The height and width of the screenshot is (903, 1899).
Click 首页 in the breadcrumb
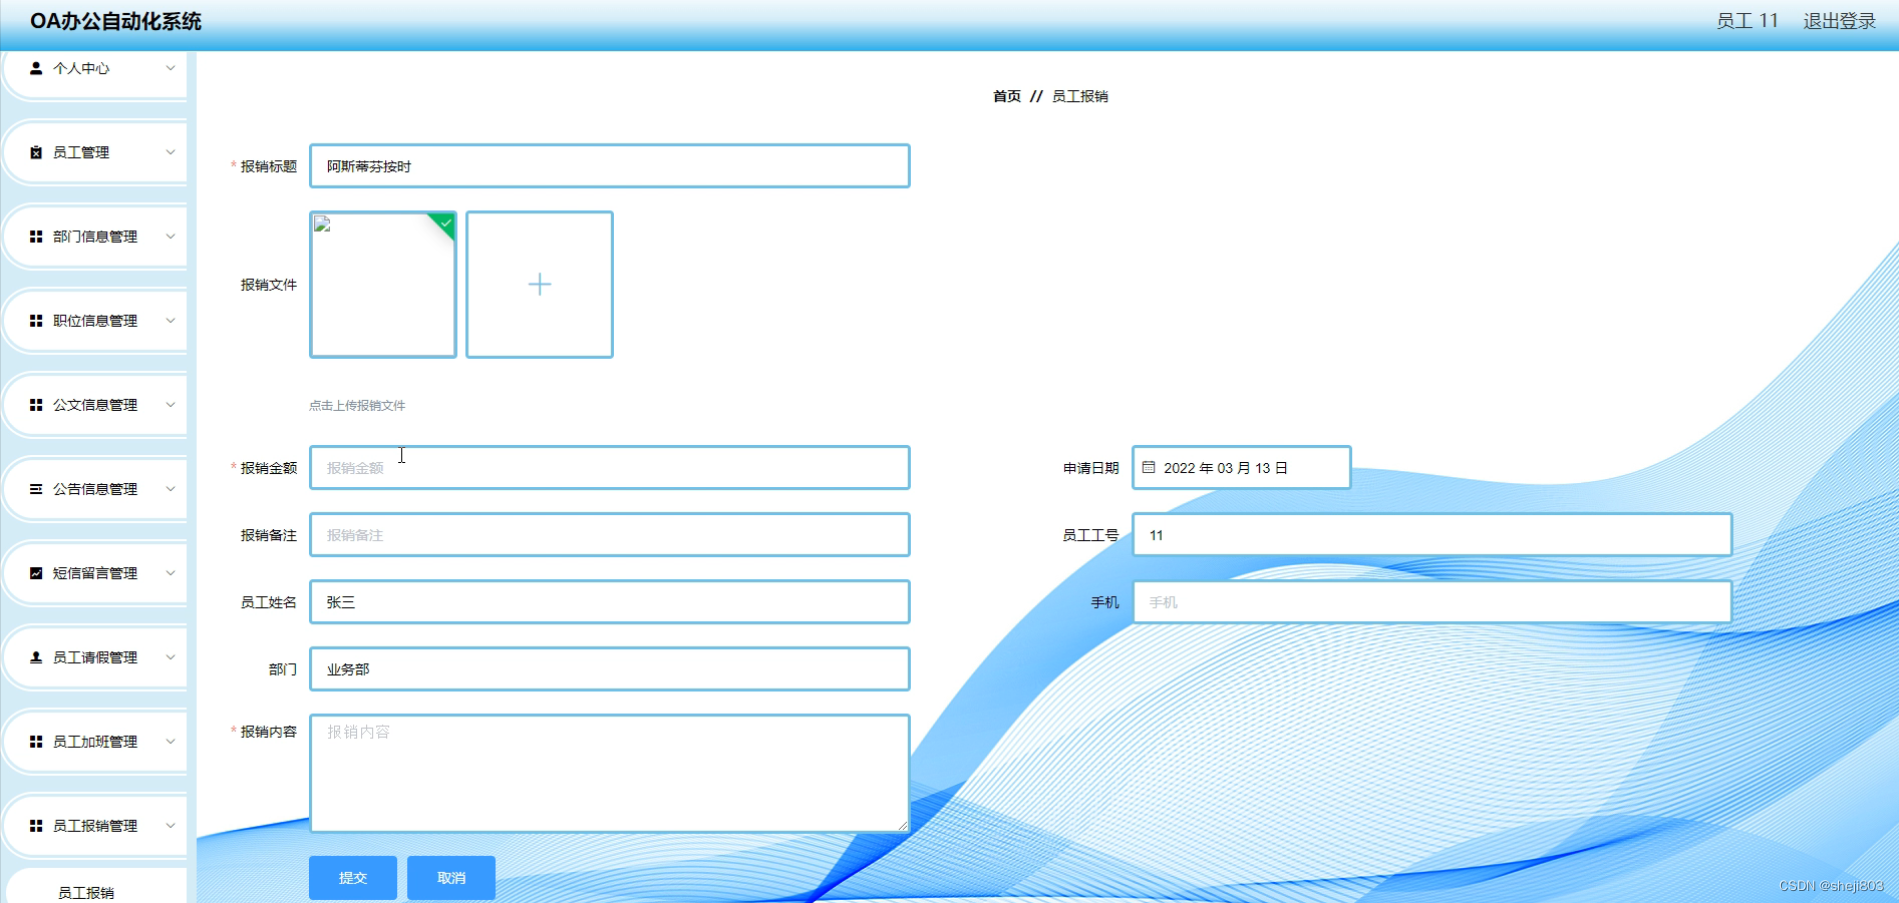coord(1005,96)
